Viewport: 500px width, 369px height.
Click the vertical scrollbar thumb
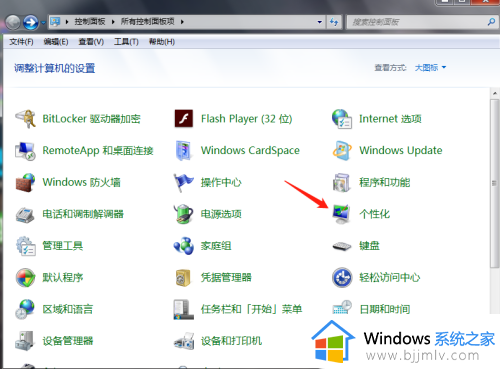(x=495, y=183)
